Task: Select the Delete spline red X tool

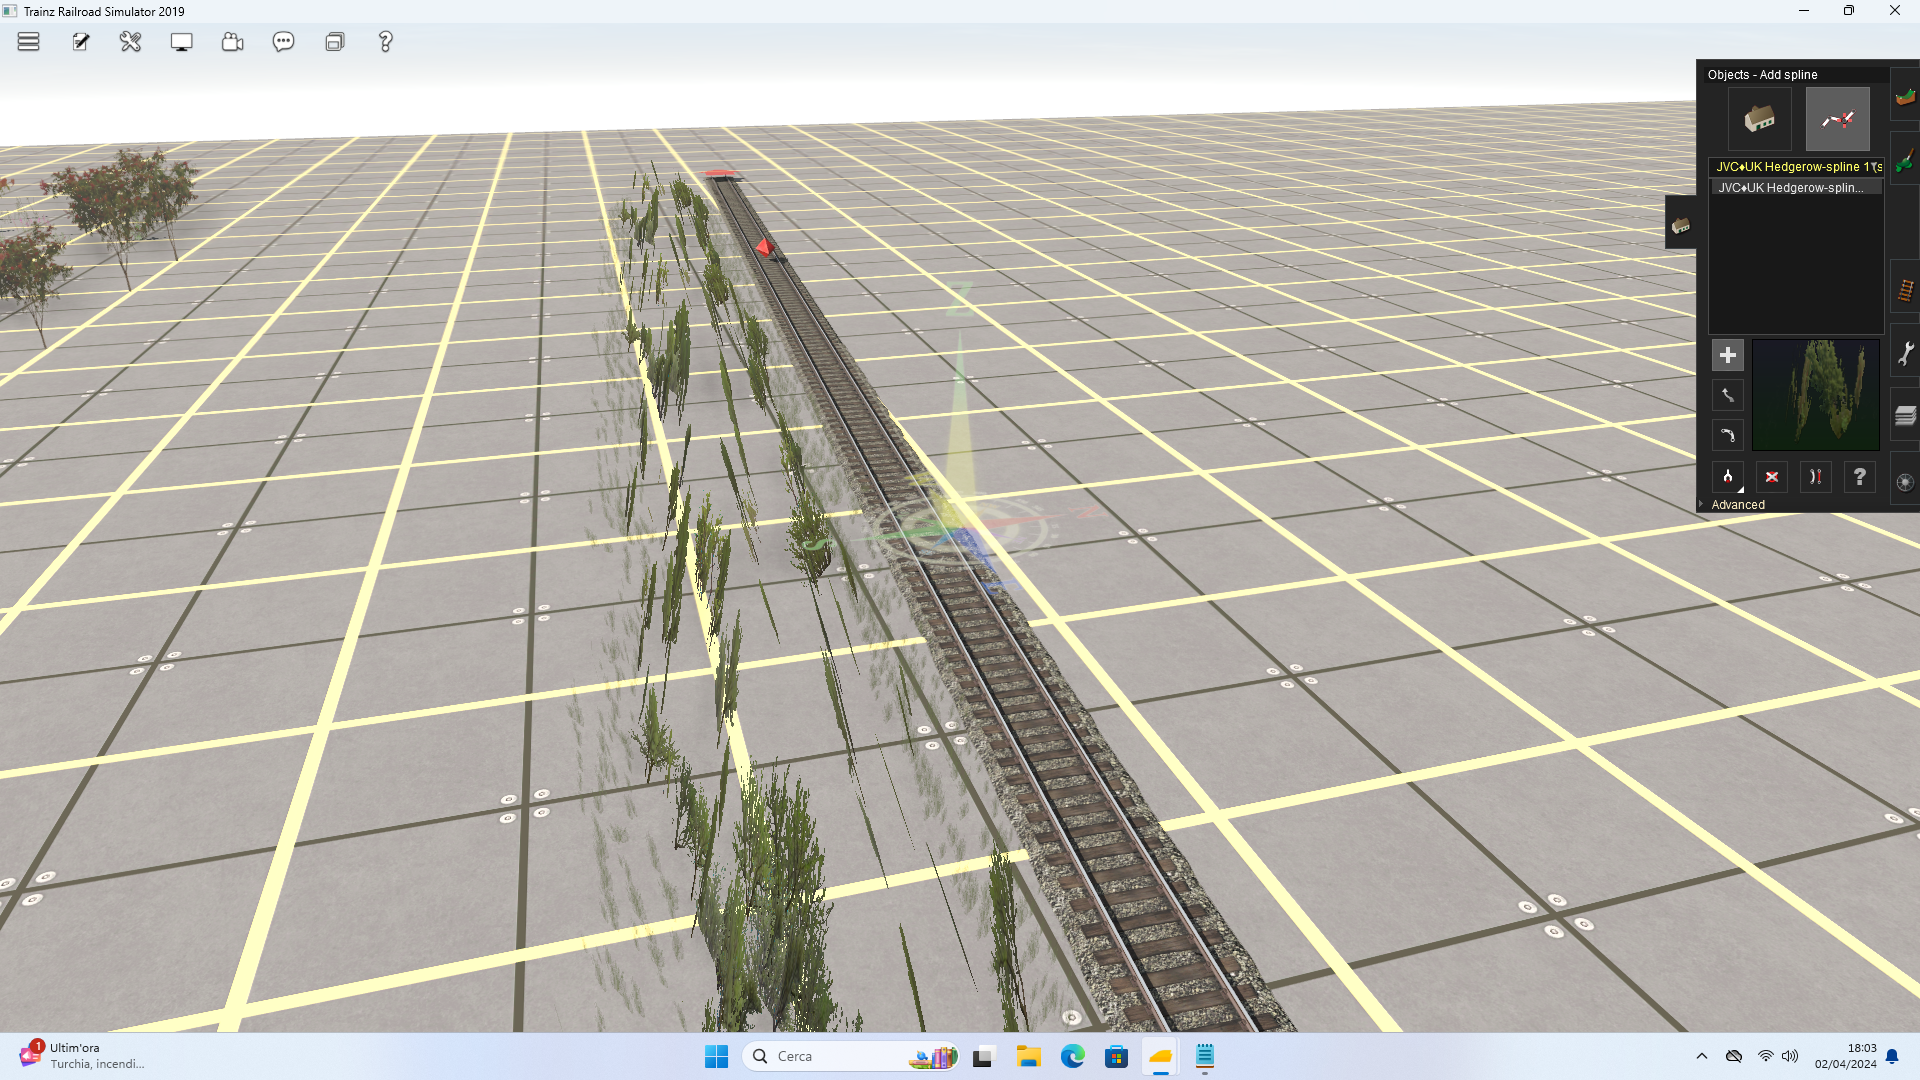Action: 1771,477
